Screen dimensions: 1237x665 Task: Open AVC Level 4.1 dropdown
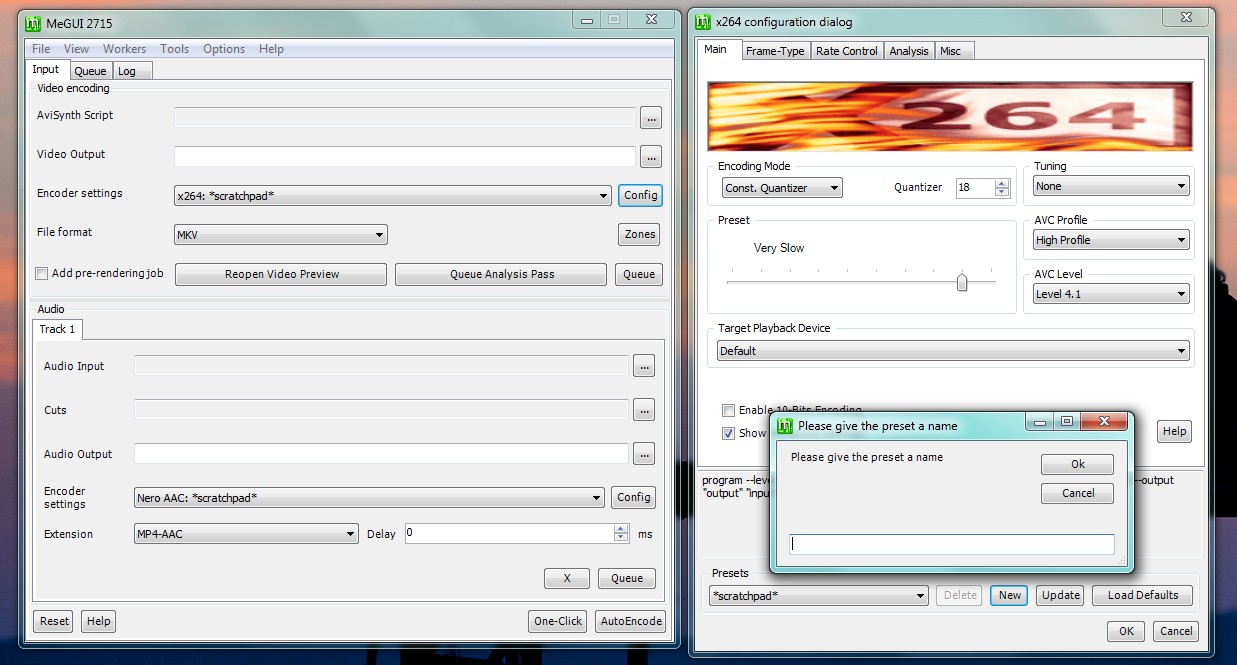1111,294
